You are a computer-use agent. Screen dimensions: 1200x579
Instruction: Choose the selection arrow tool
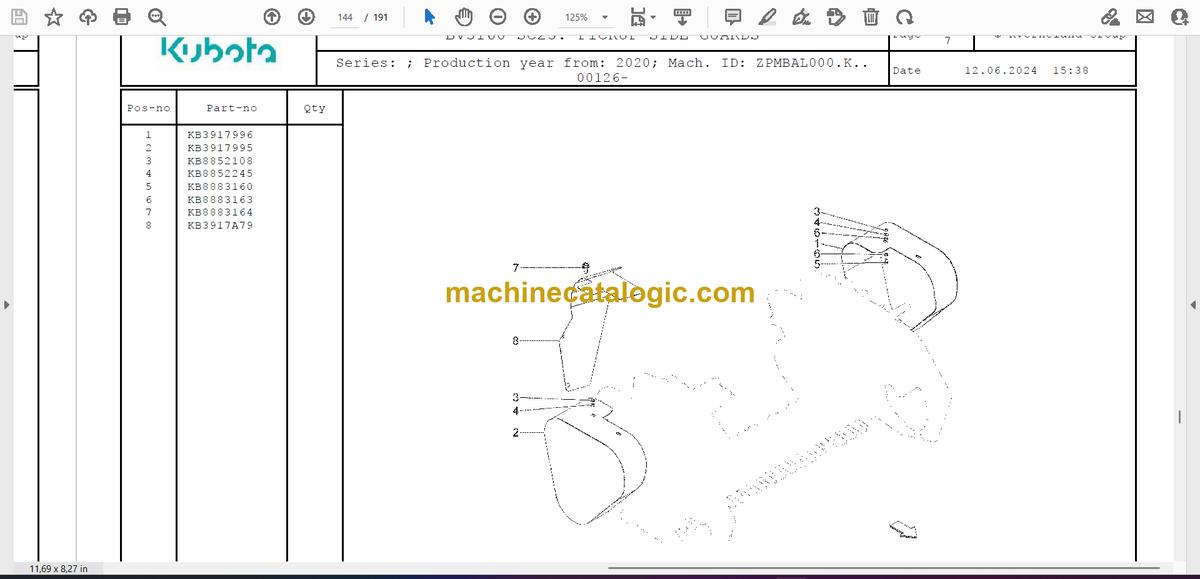click(429, 17)
